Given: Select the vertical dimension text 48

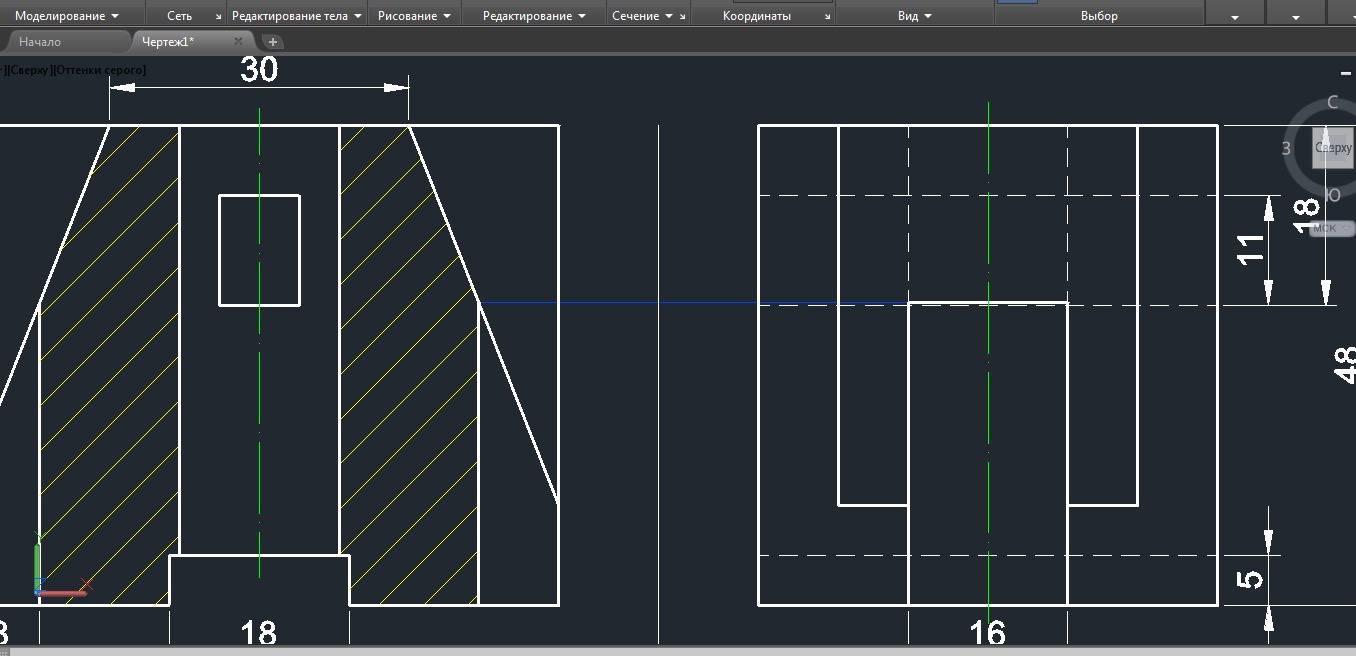Looking at the screenshot, I should click(1345, 365).
